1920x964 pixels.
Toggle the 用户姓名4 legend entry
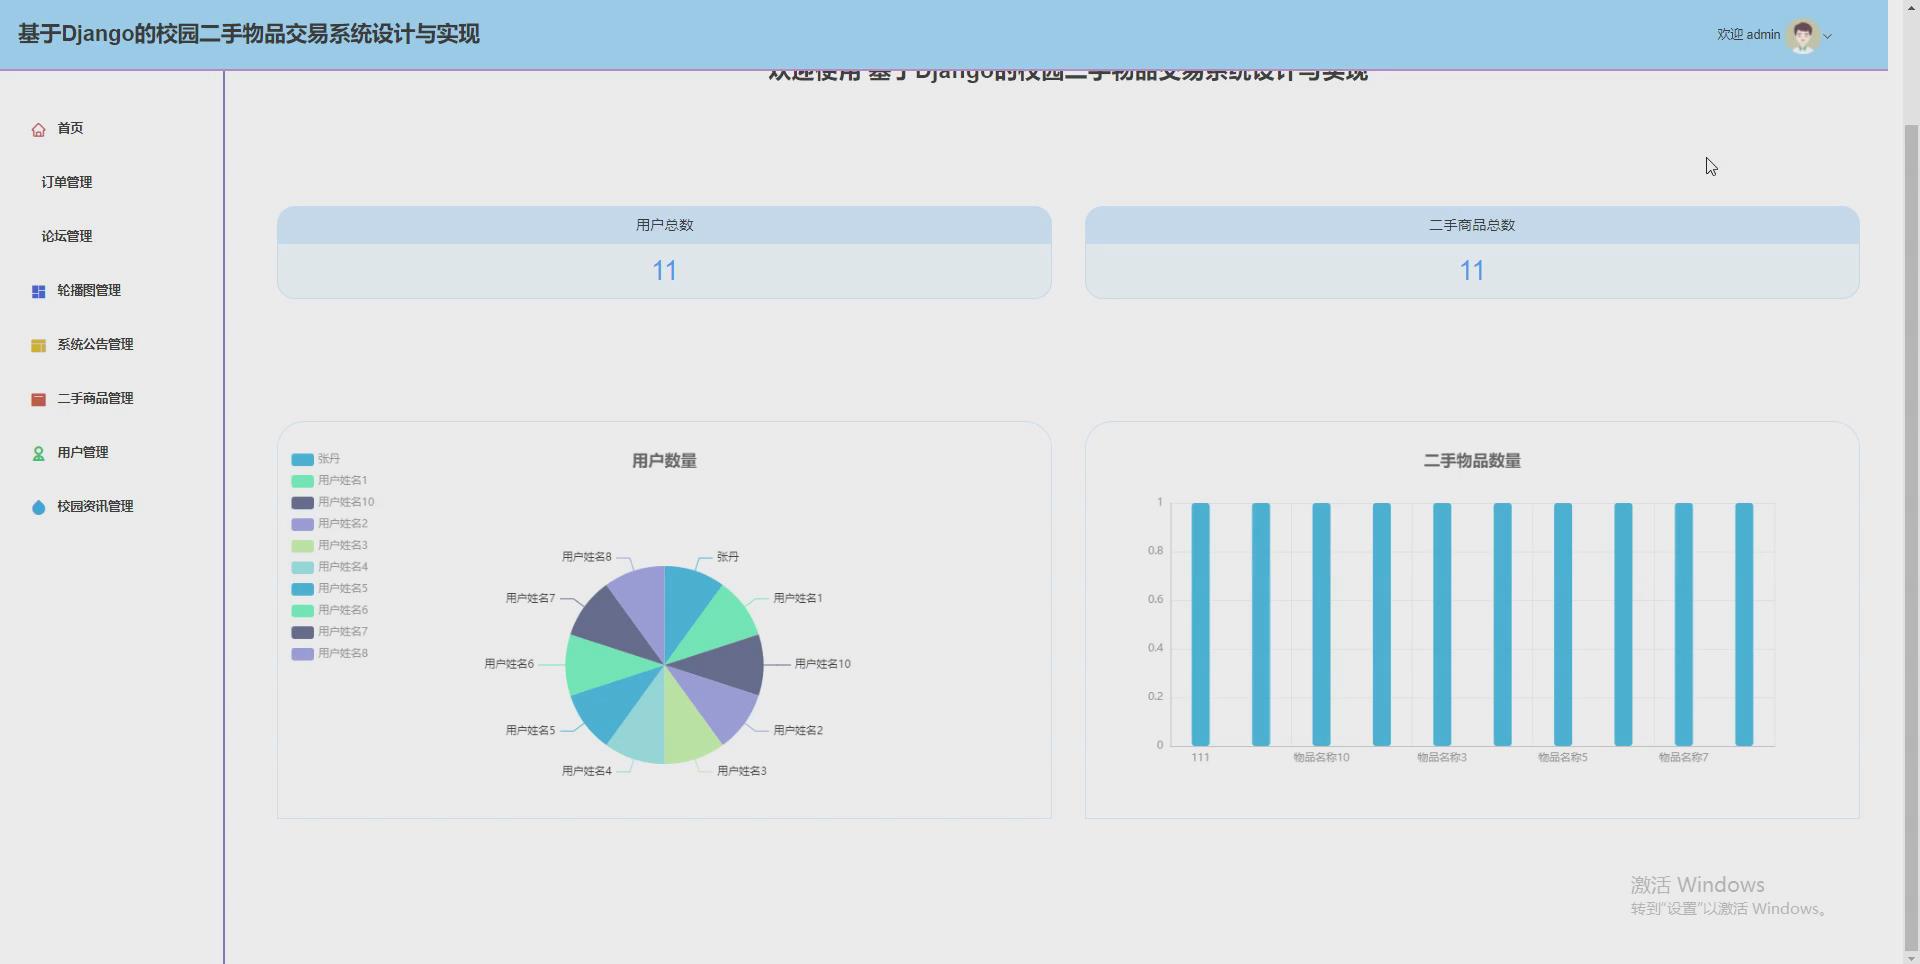click(x=329, y=567)
